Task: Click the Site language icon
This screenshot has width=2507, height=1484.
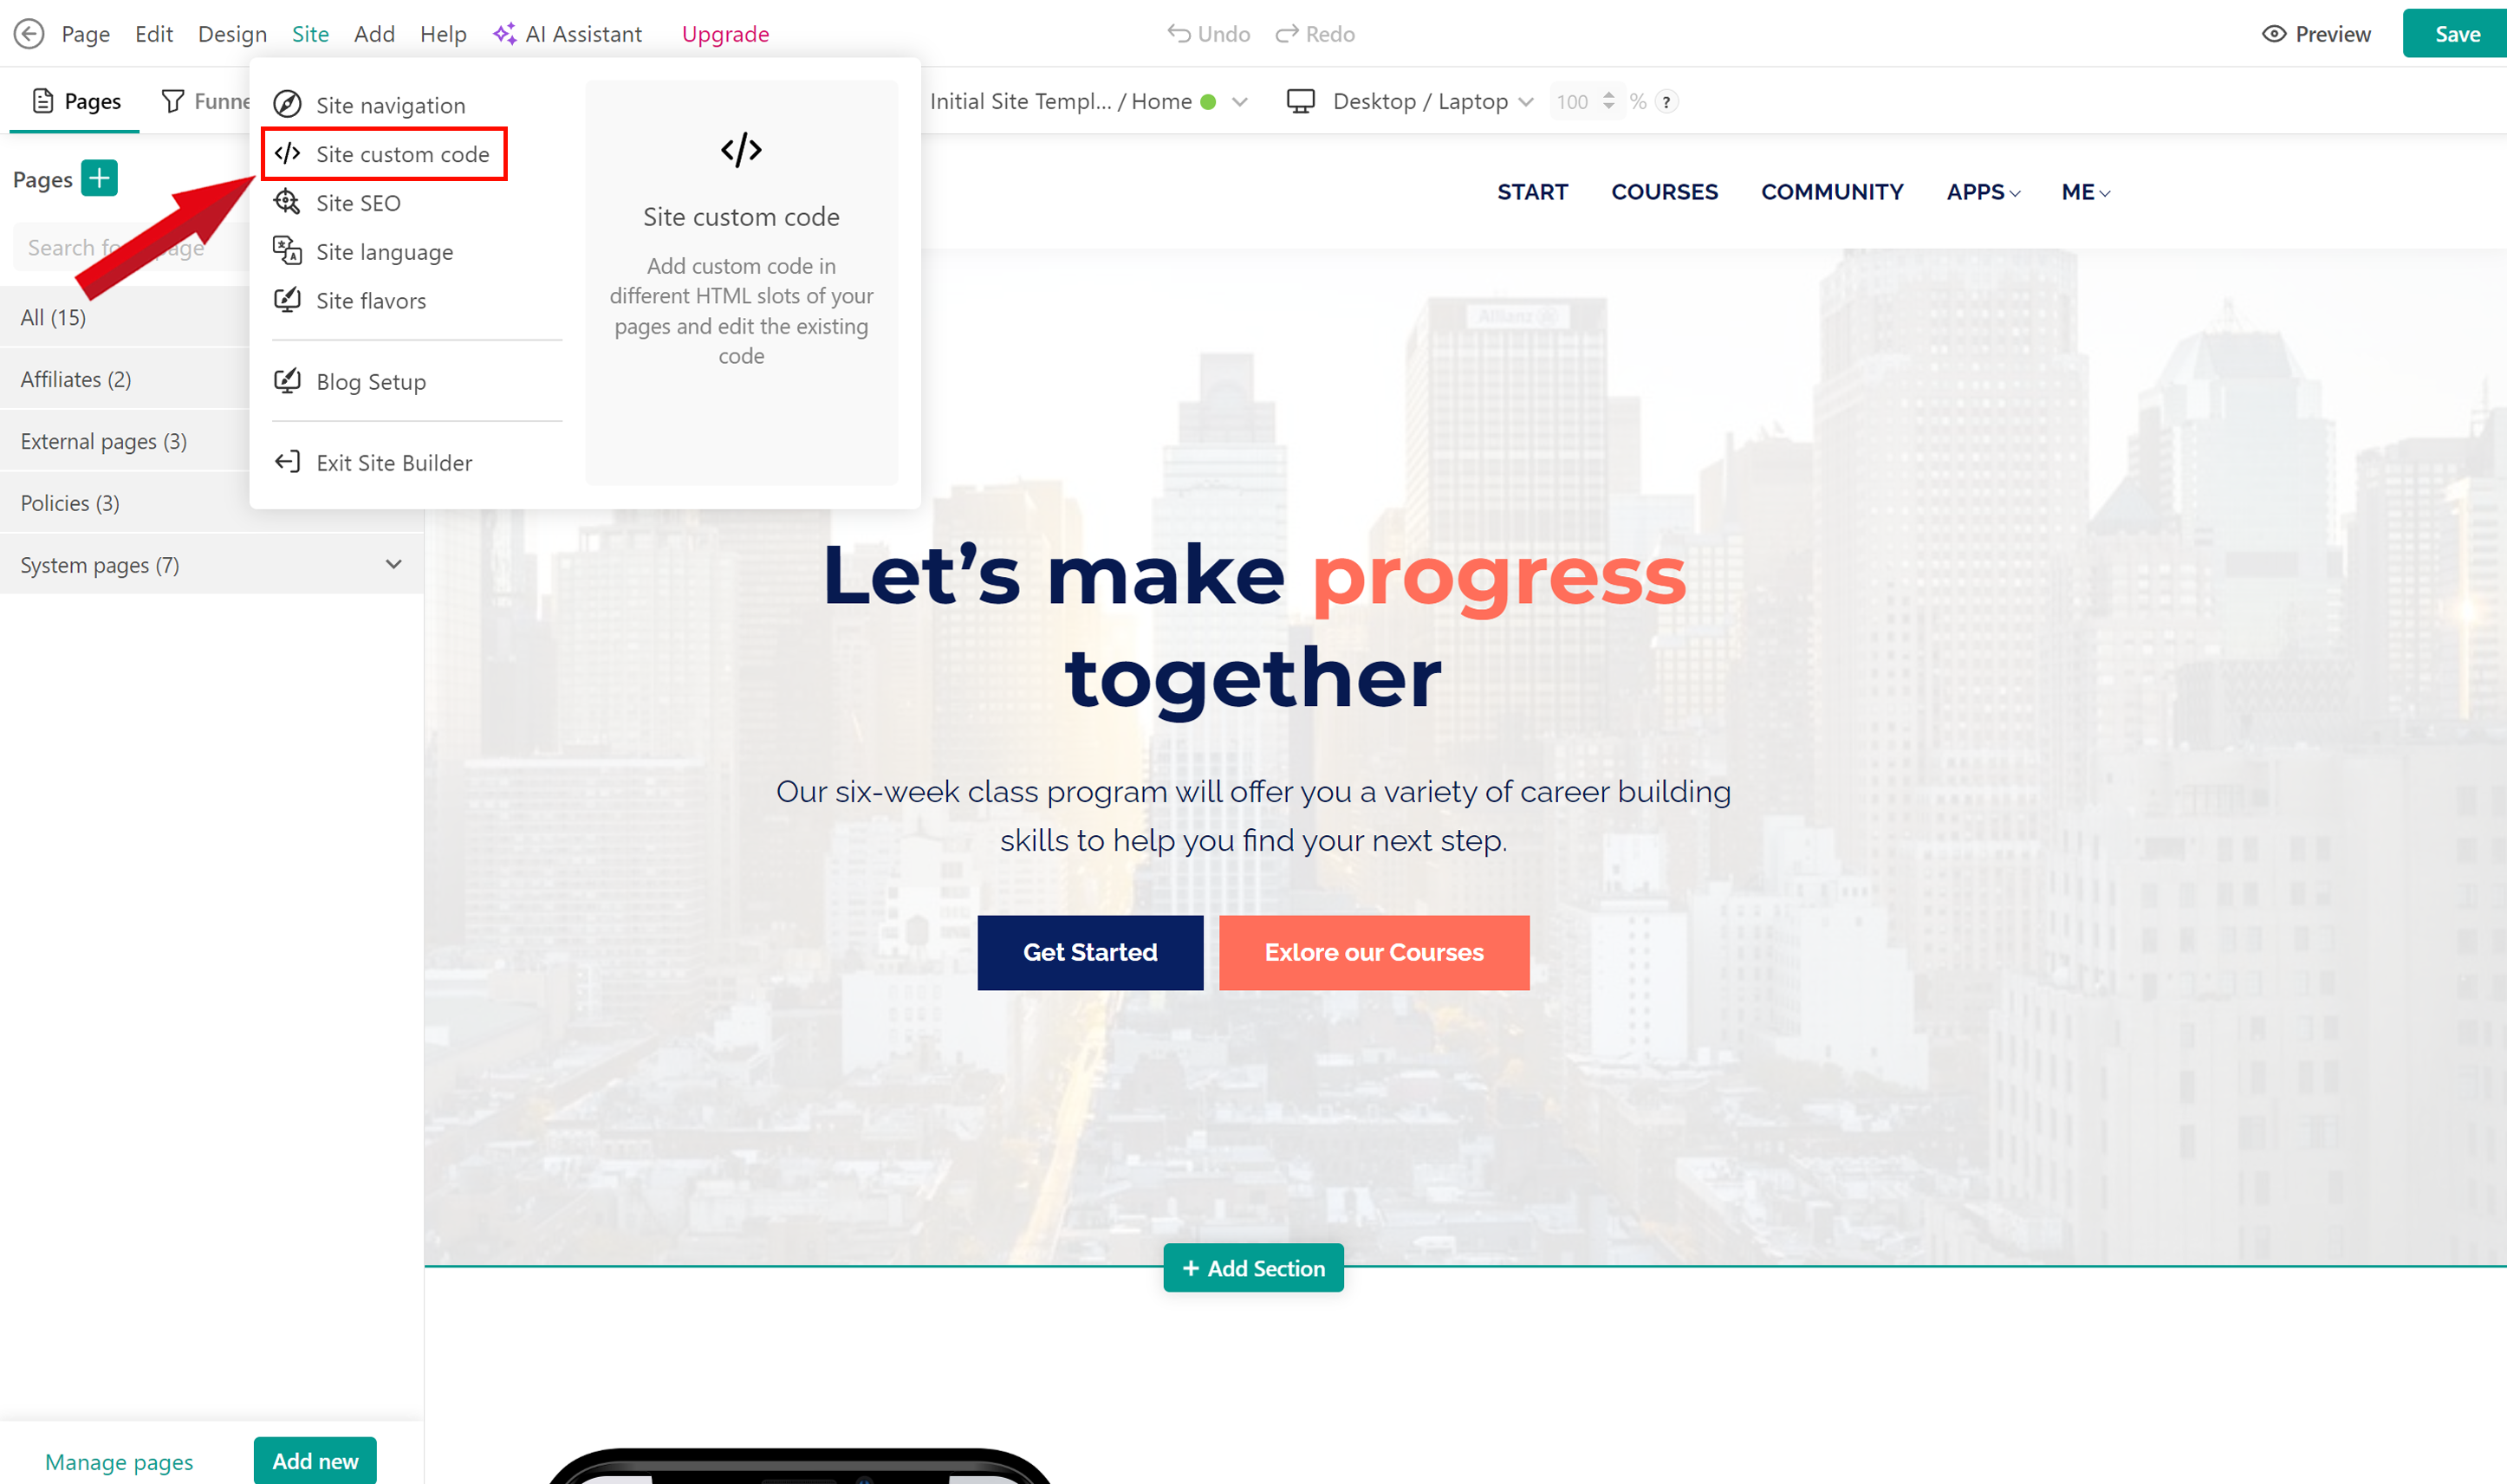Action: 286,251
